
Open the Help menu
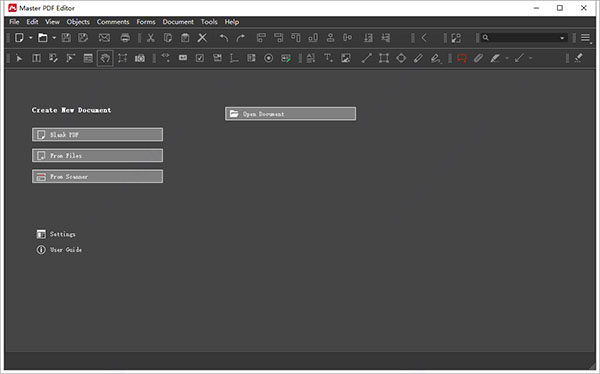[x=232, y=22]
